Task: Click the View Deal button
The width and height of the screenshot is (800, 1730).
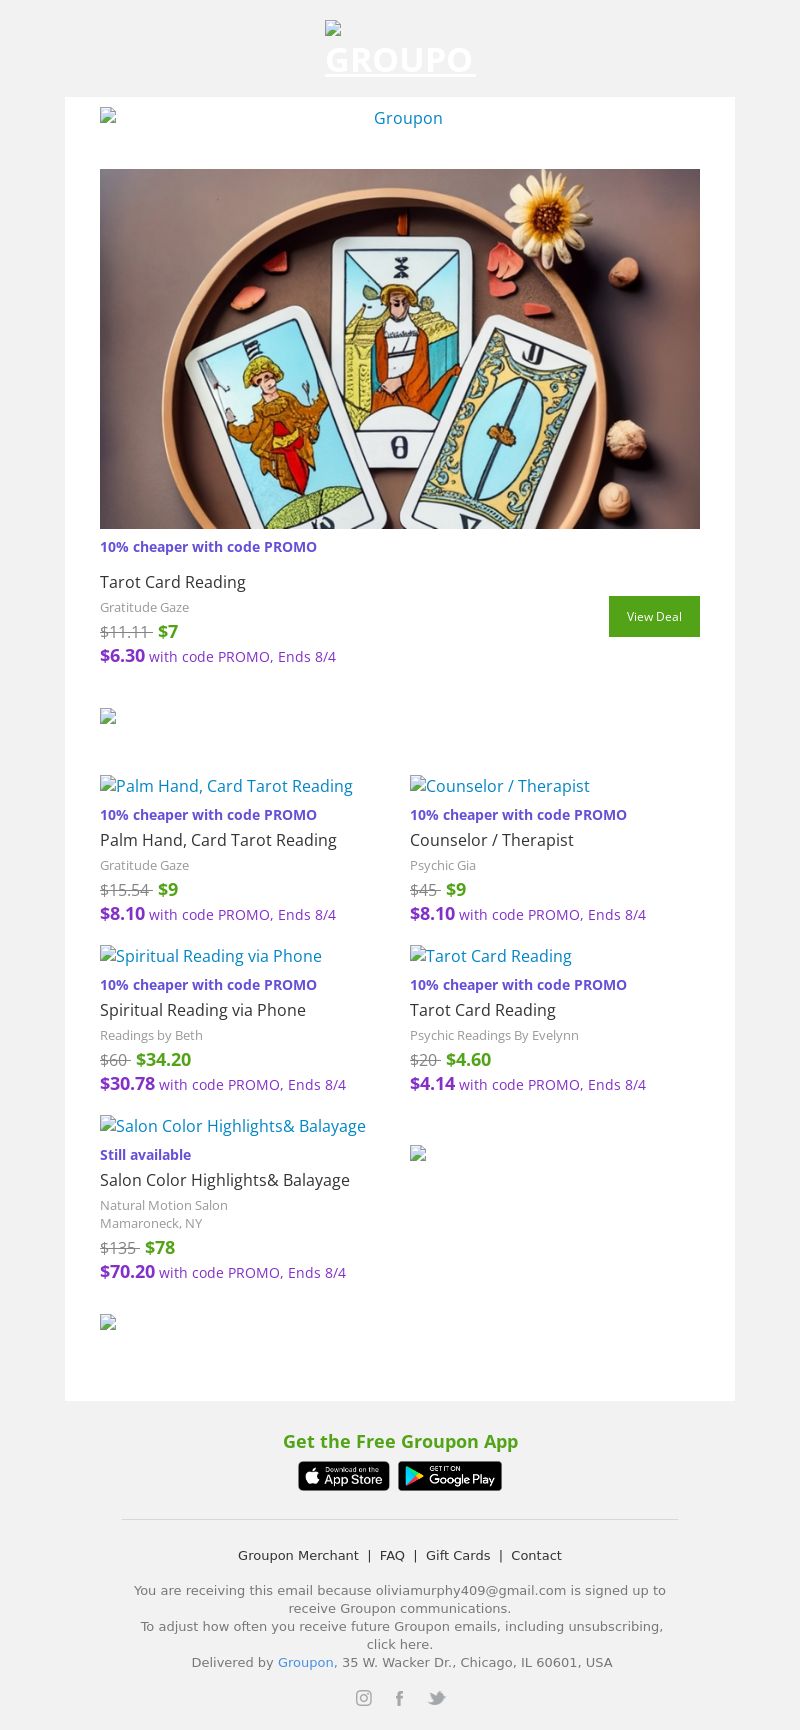Action: tap(654, 616)
